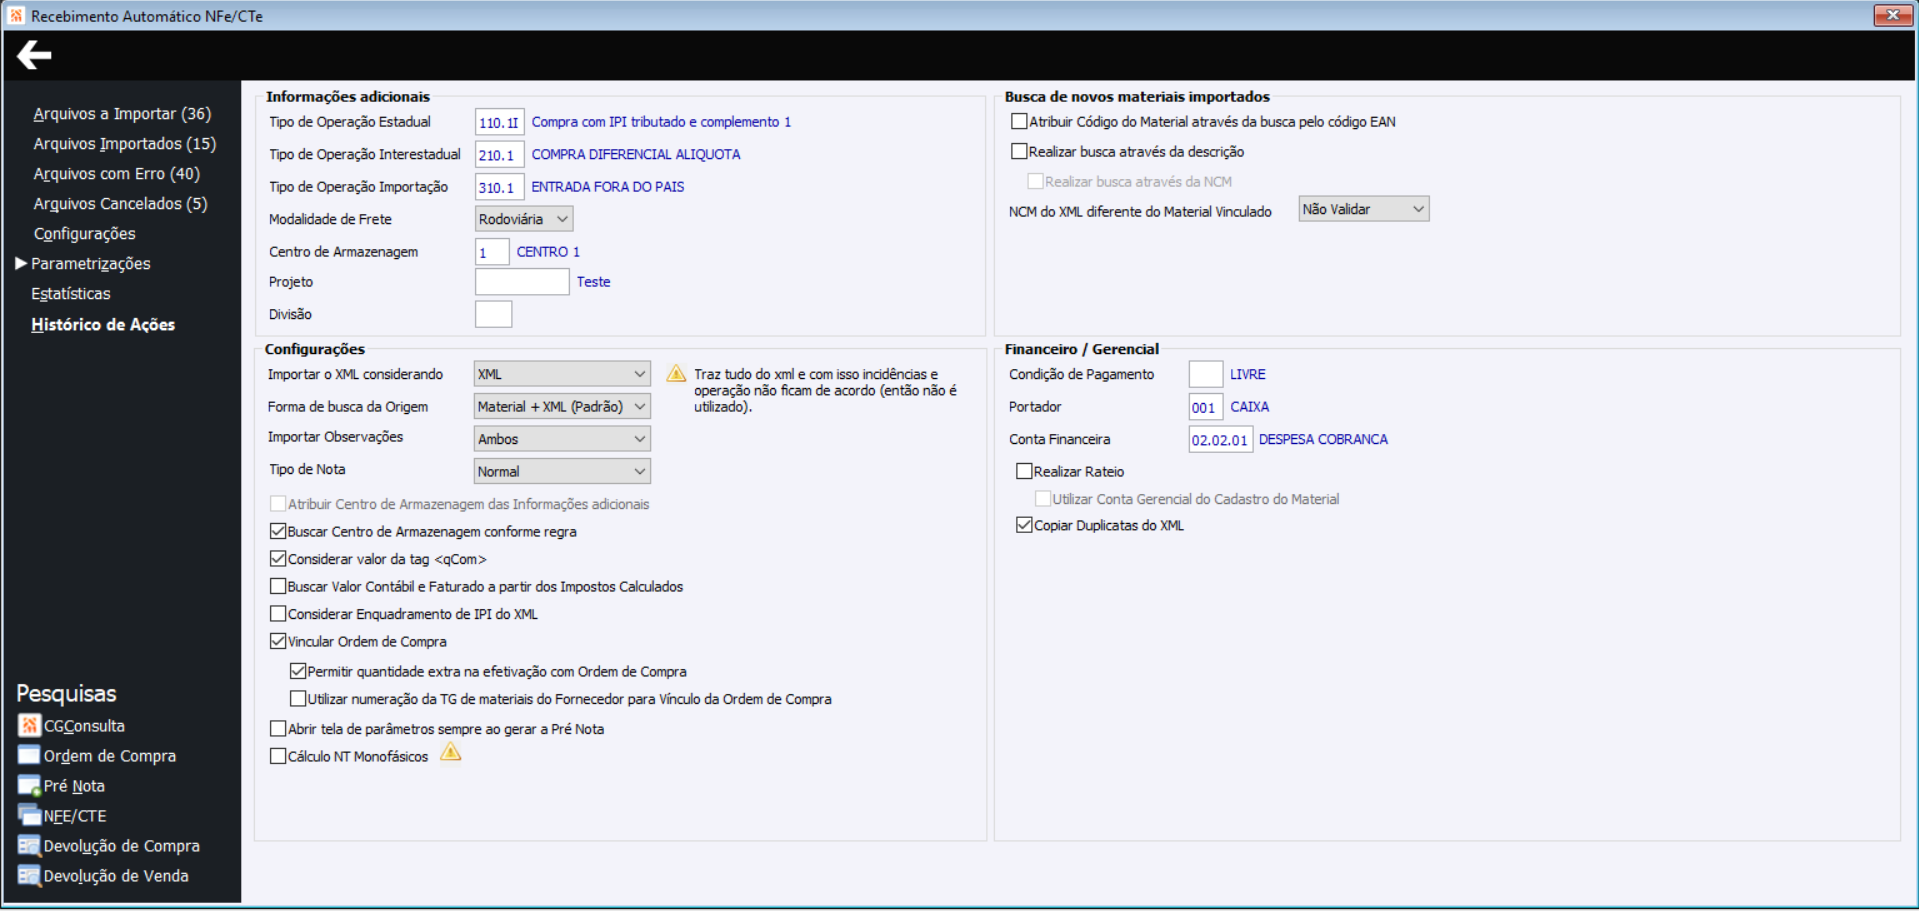Check Considerar Enquadramento de IPI do XML
The image size is (1919, 911).
click(278, 613)
